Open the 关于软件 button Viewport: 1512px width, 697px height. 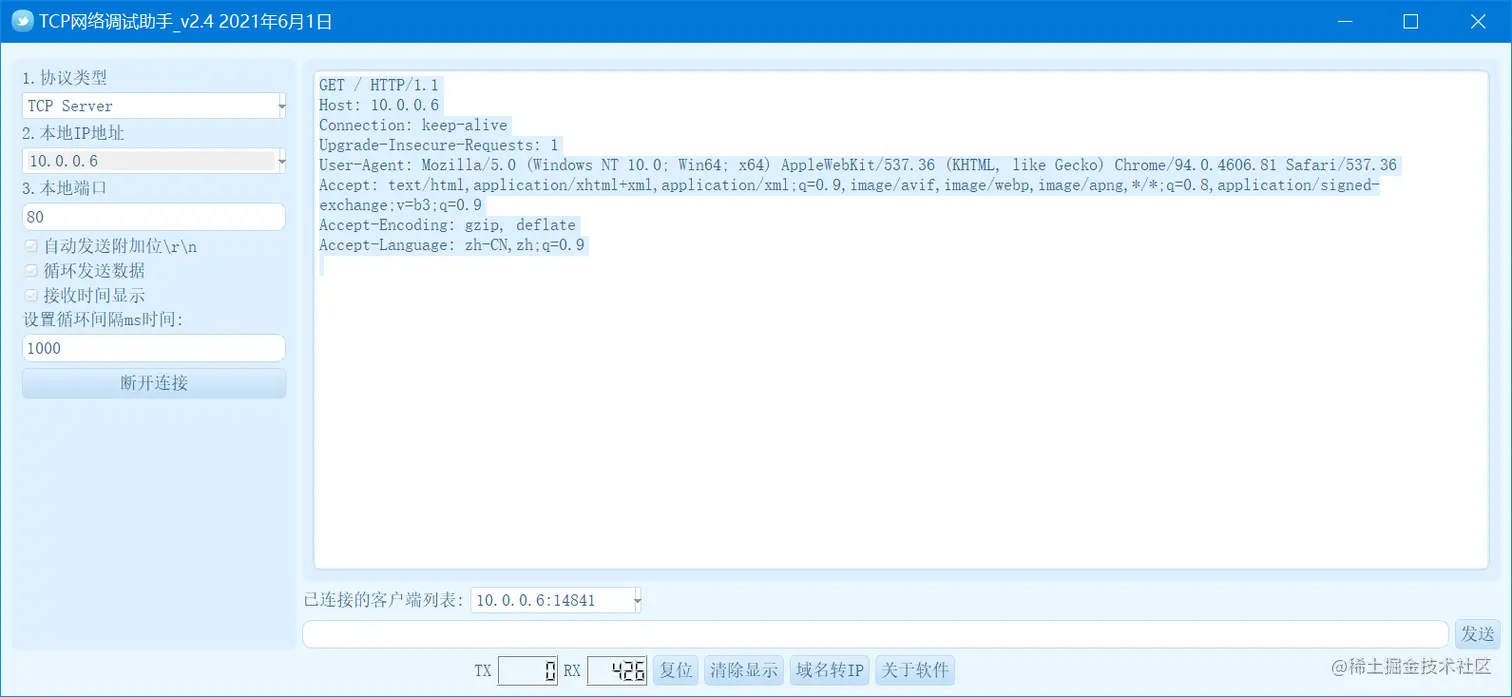coord(915,670)
